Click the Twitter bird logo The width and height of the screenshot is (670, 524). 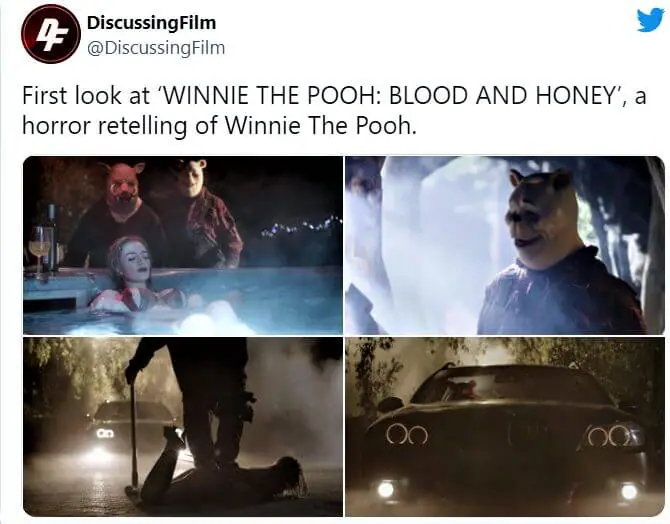click(650, 21)
